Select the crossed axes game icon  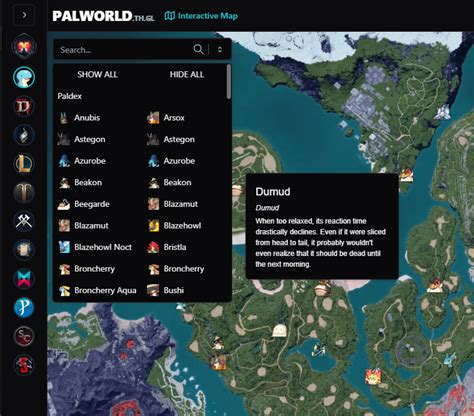(x=24, y=221)
